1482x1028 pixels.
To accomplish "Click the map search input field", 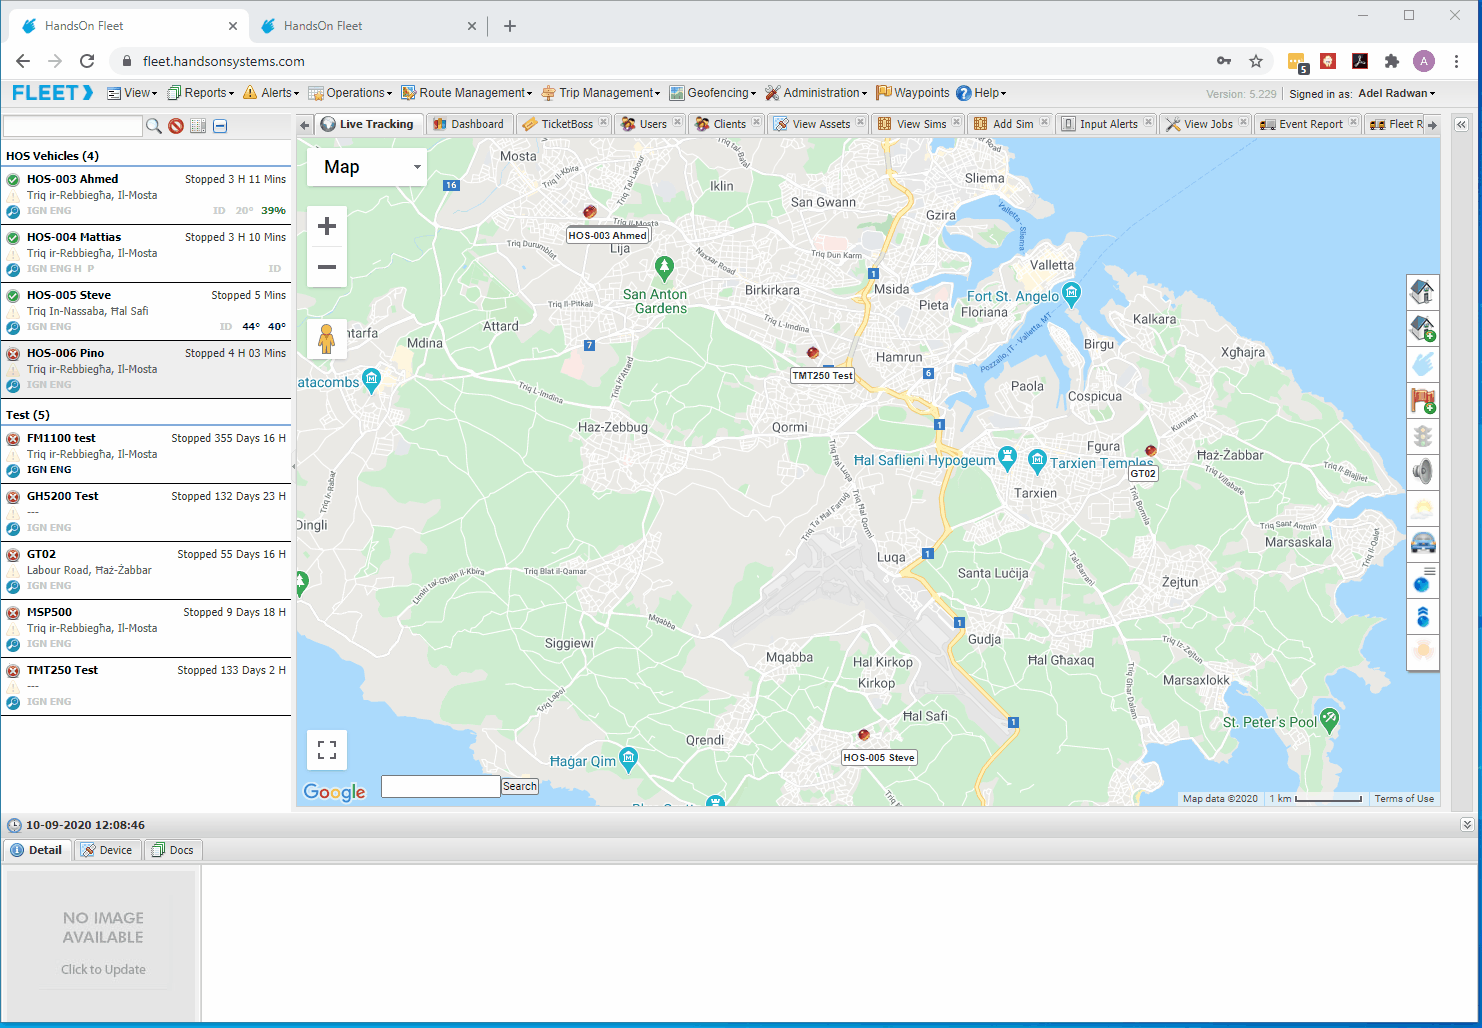I will click(x=441, y=786).
